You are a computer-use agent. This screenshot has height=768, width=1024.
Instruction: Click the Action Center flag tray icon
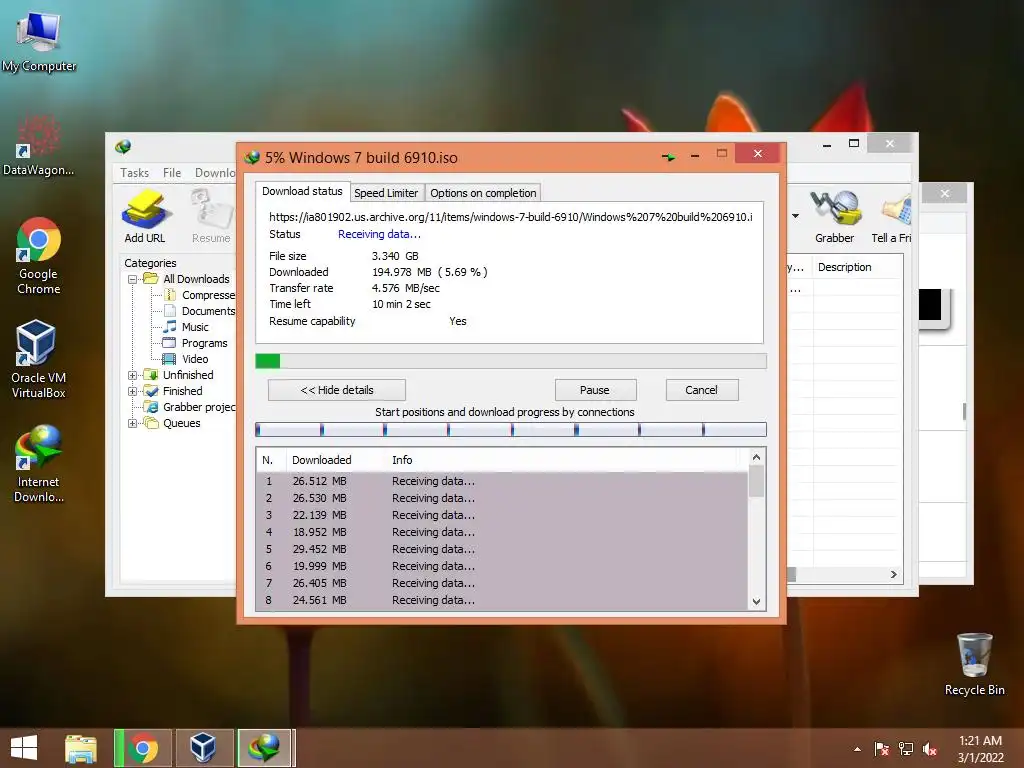tap(882, 749)
